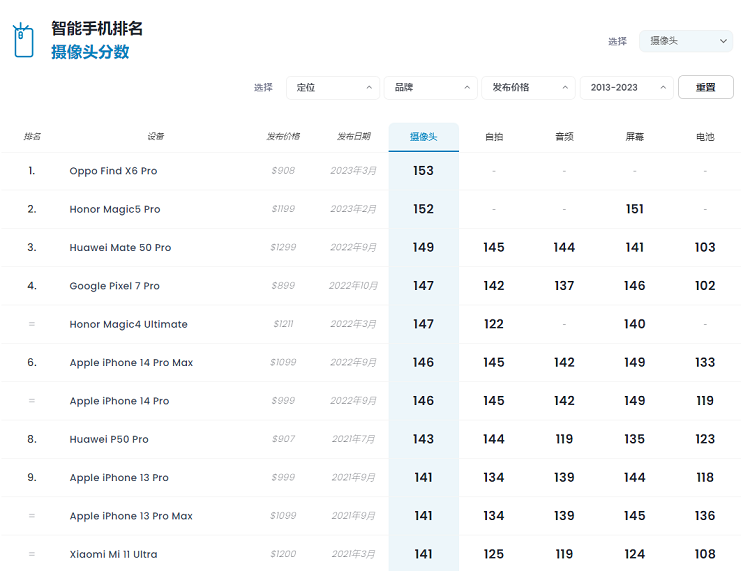Switch to the 电池 score tab

pyautogui.click(x=705, y=137)
